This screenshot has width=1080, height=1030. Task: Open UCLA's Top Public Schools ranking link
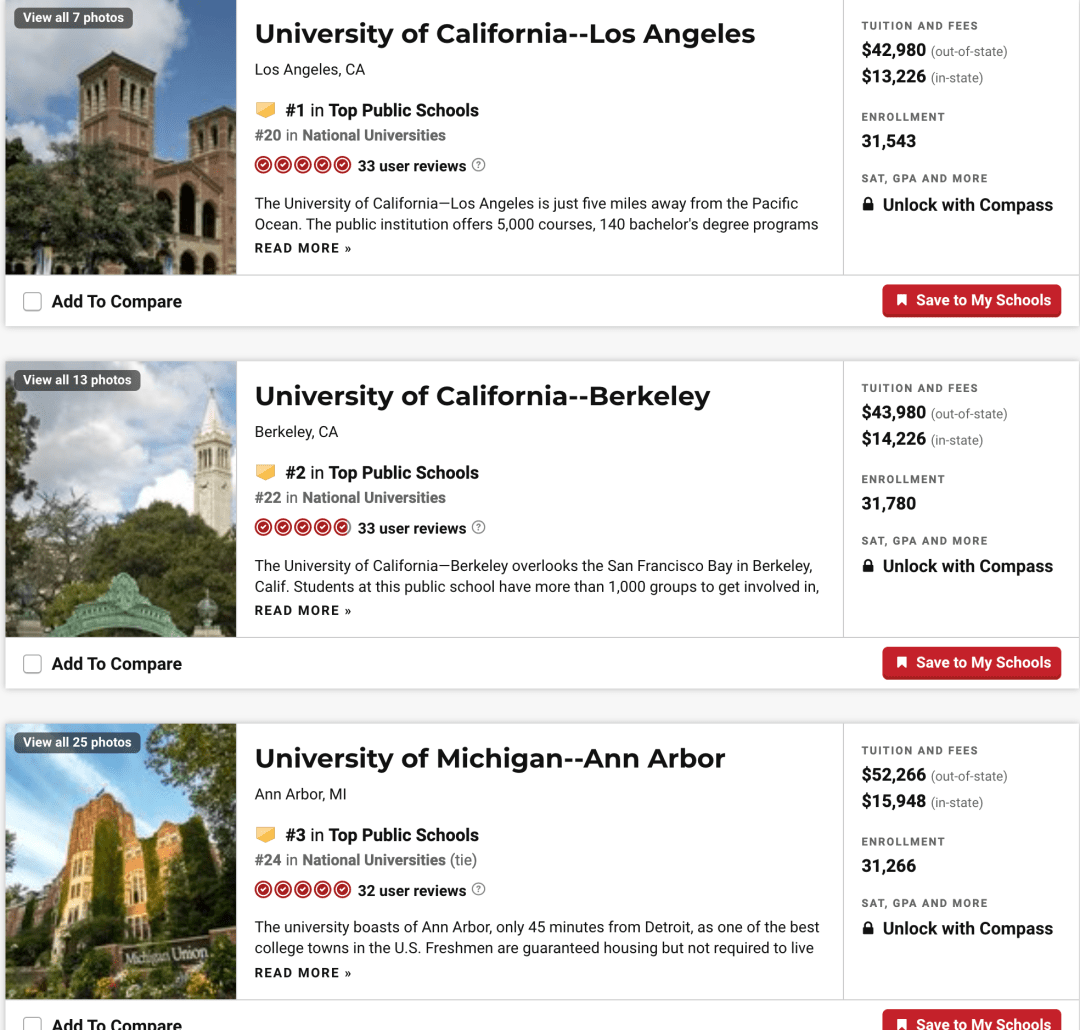coord(403,110)
